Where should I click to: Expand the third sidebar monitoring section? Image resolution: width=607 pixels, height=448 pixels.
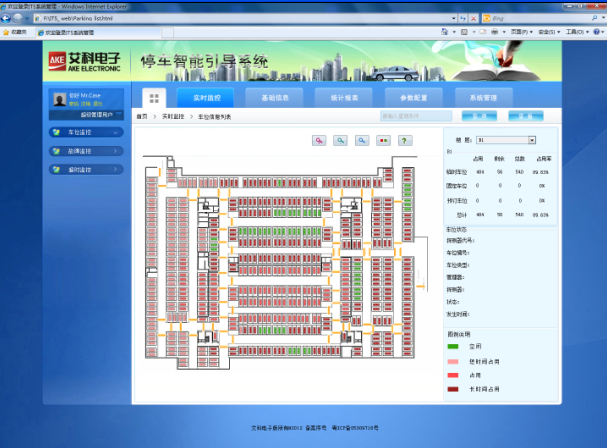click(x=90, y=169)
